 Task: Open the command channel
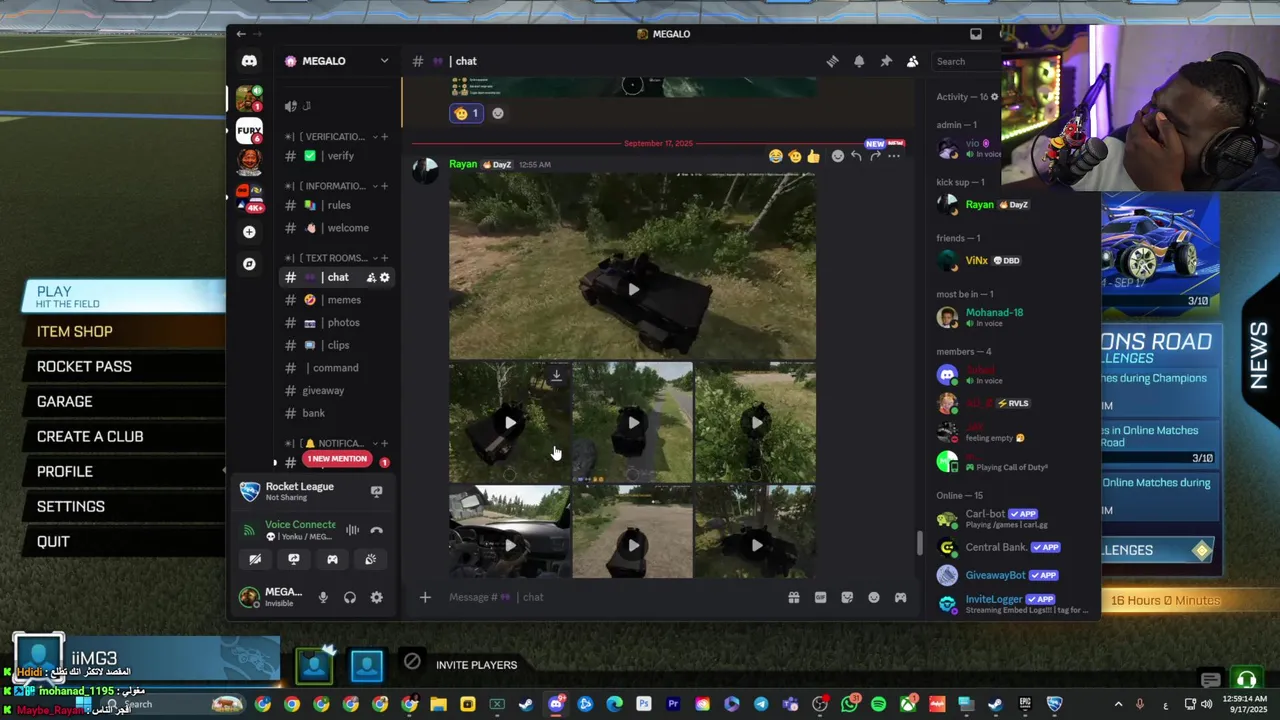[x=336, y=368]
